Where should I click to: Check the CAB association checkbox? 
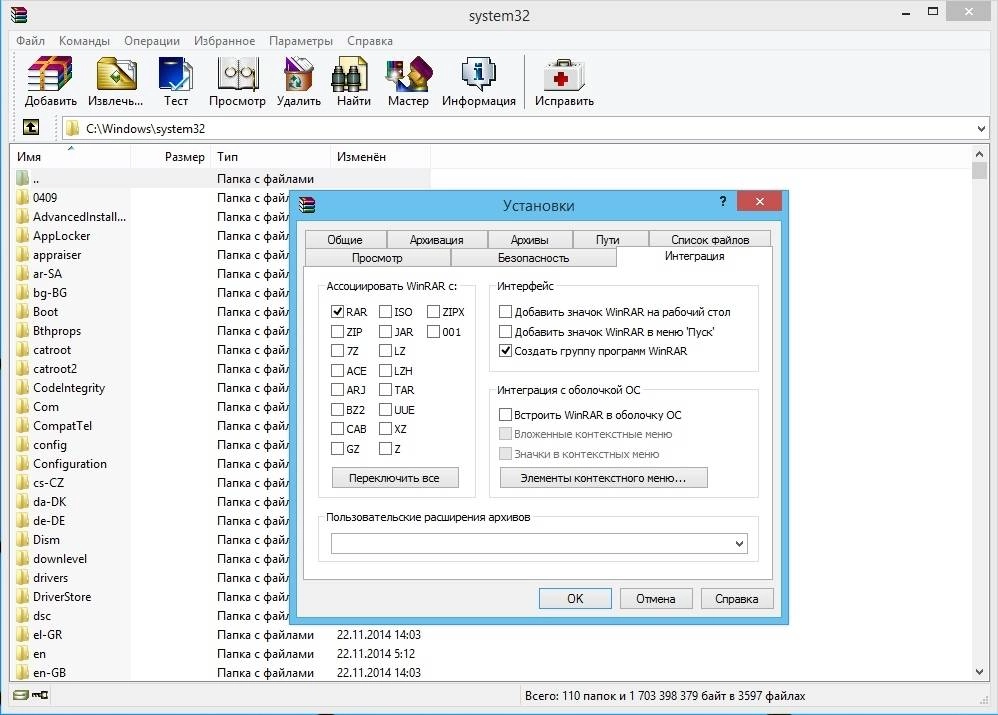tap(338, 428)
